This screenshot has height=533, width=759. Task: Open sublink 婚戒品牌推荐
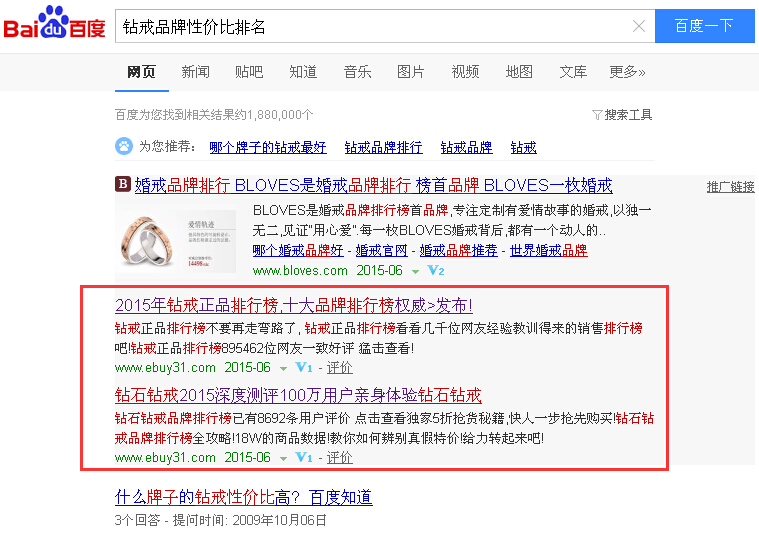click(x=459, y=250)
